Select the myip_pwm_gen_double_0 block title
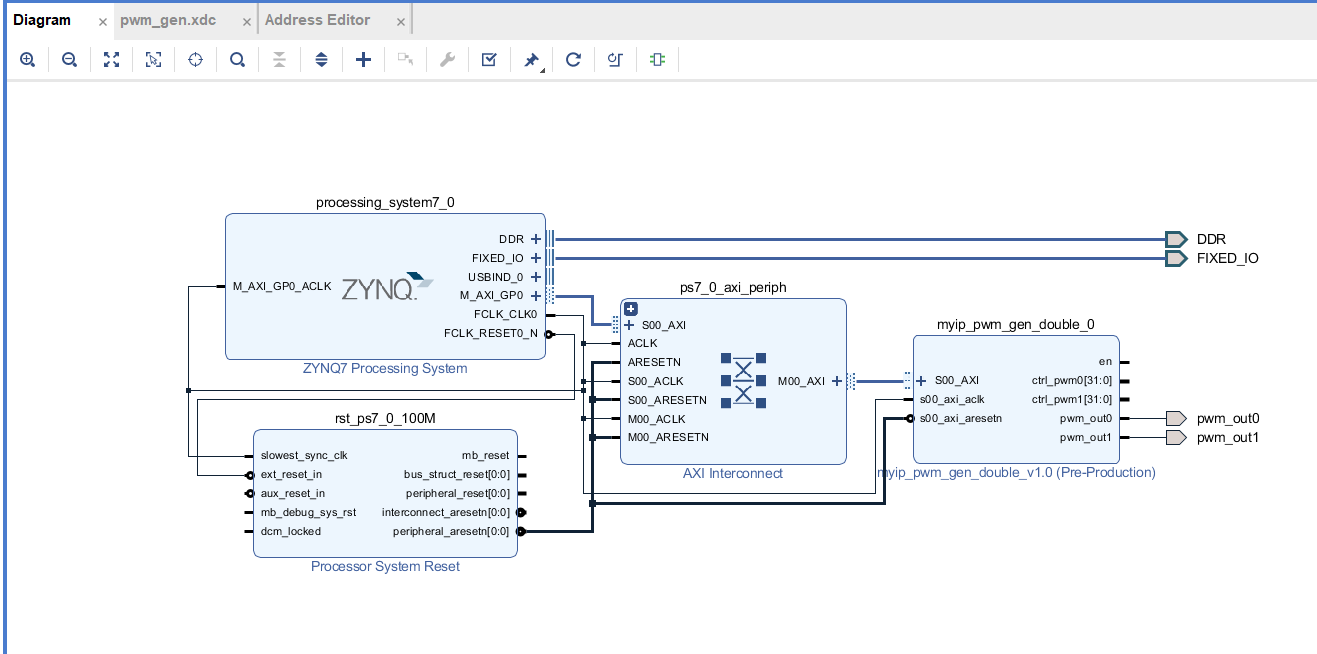The width and height of the screenshot is (1317, 654). [1016, 324]
